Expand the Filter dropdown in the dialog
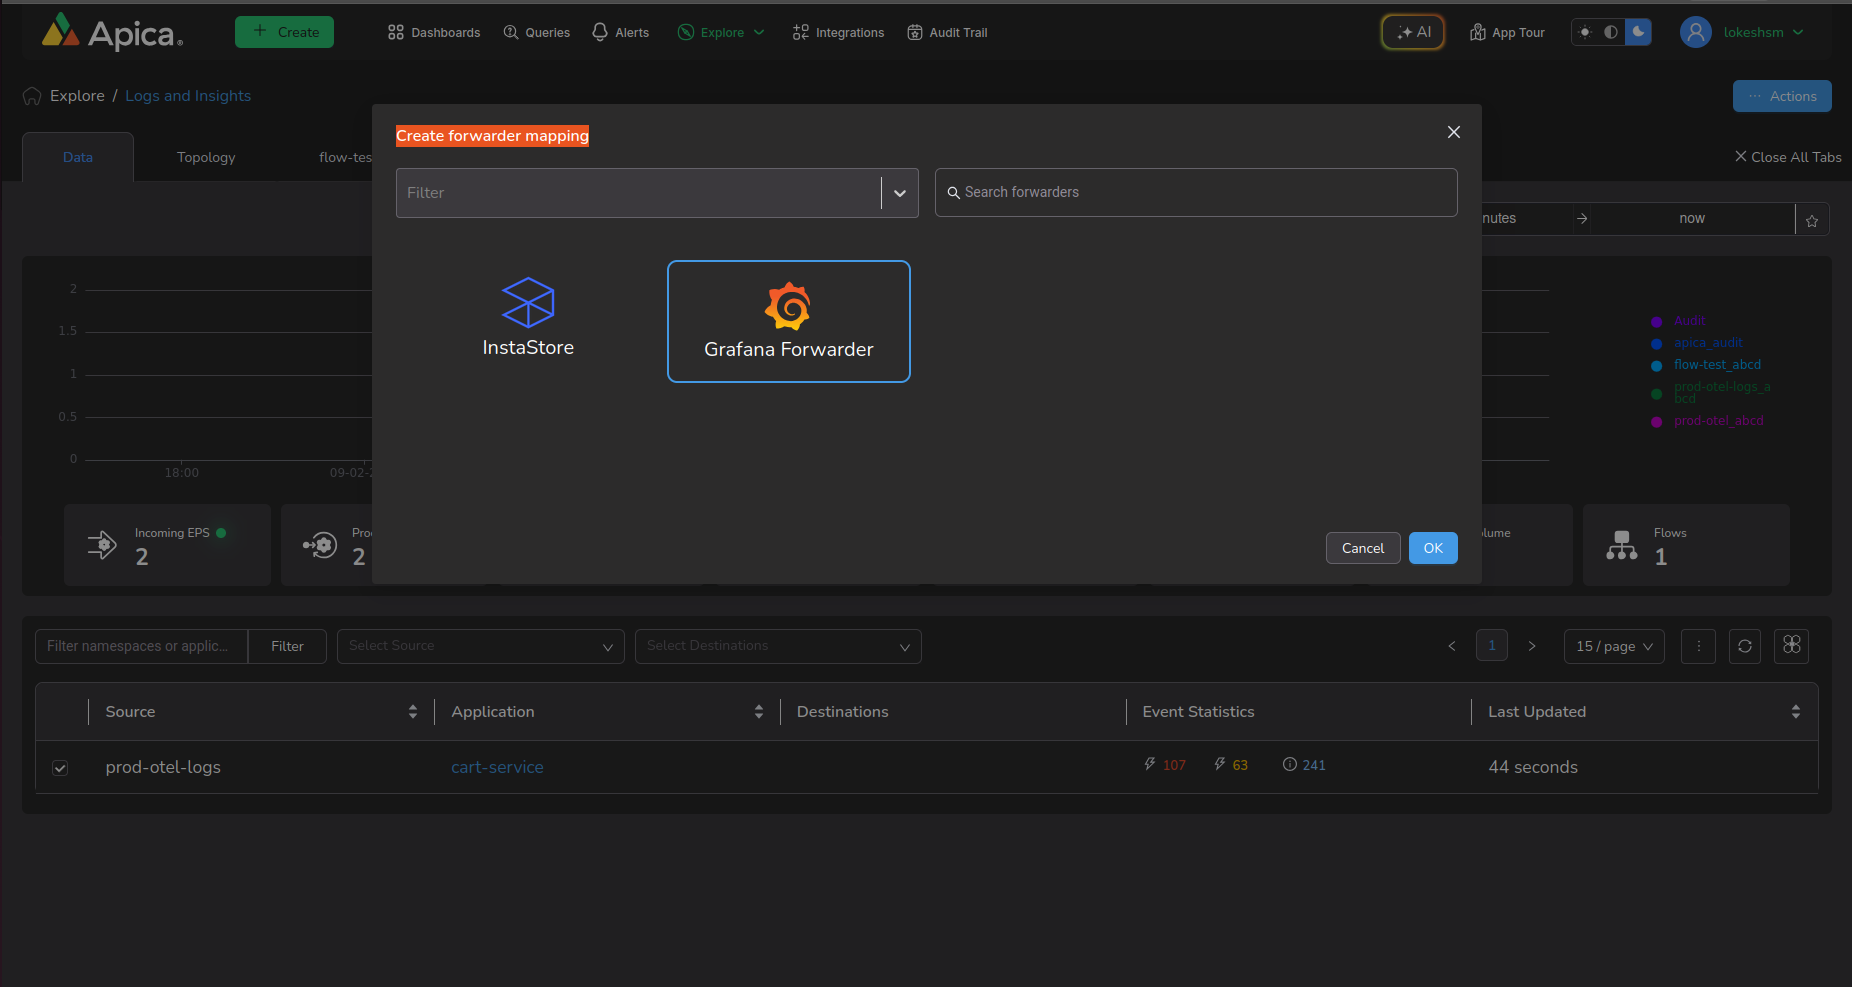The height and width of the screenshot is (987, 1852). point(899,193)
